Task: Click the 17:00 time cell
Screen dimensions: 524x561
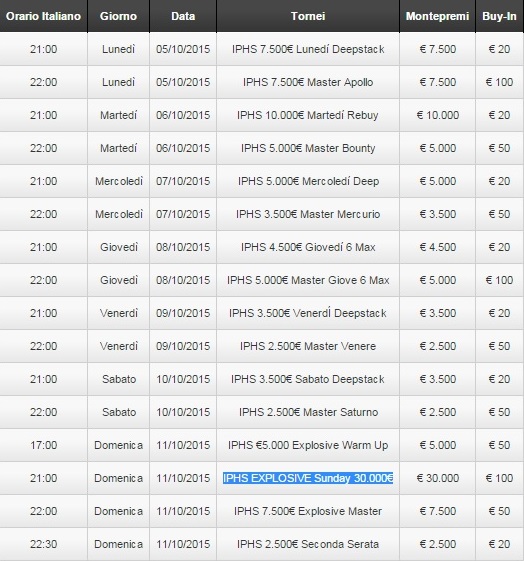Action: [x=43, y=445]
